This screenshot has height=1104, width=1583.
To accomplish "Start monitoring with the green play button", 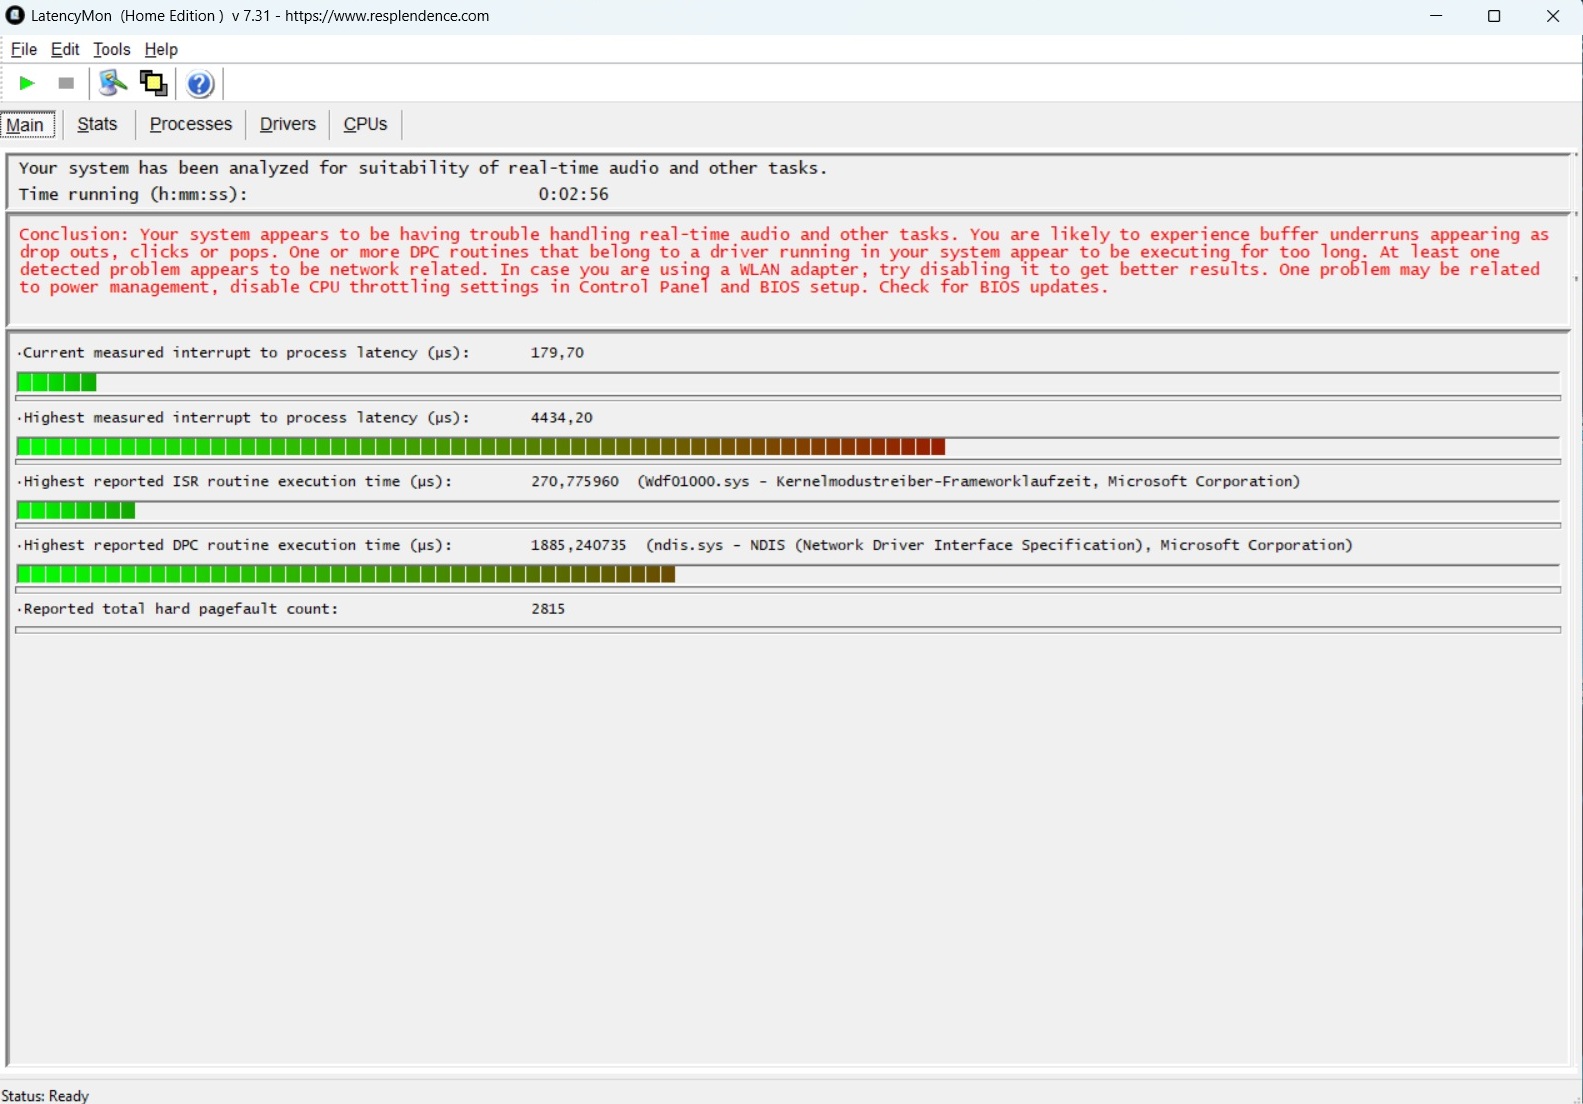I will (27, 84).
